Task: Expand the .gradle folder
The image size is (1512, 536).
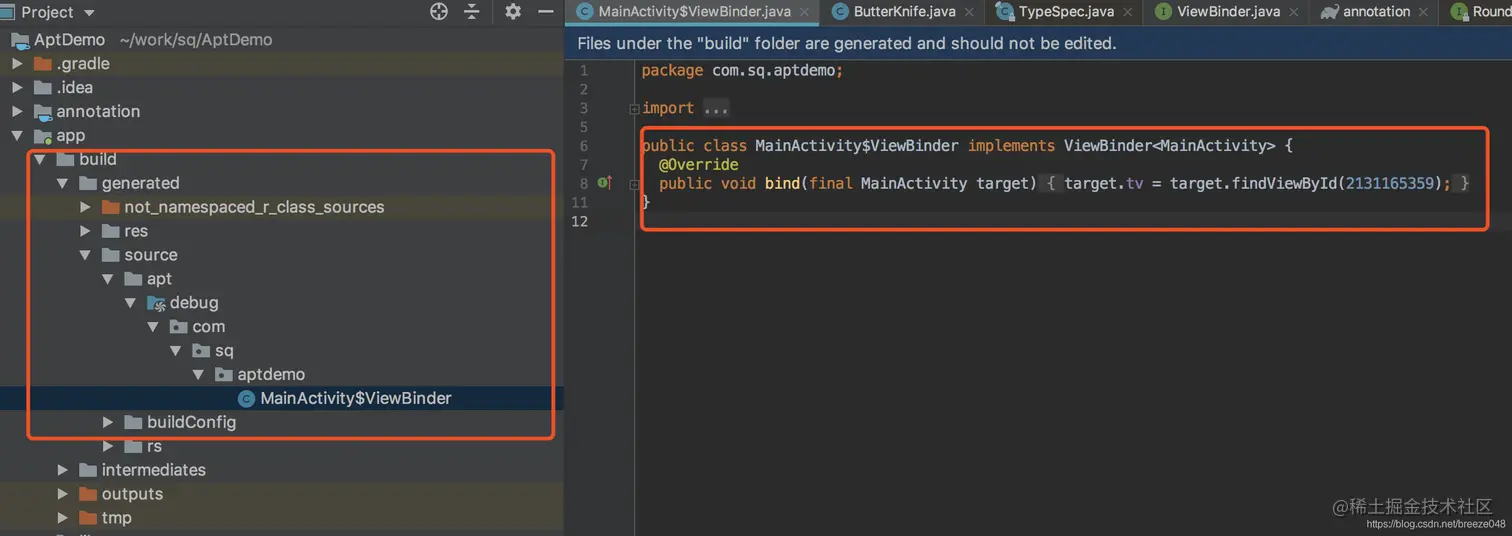Action: click(17, 64)
